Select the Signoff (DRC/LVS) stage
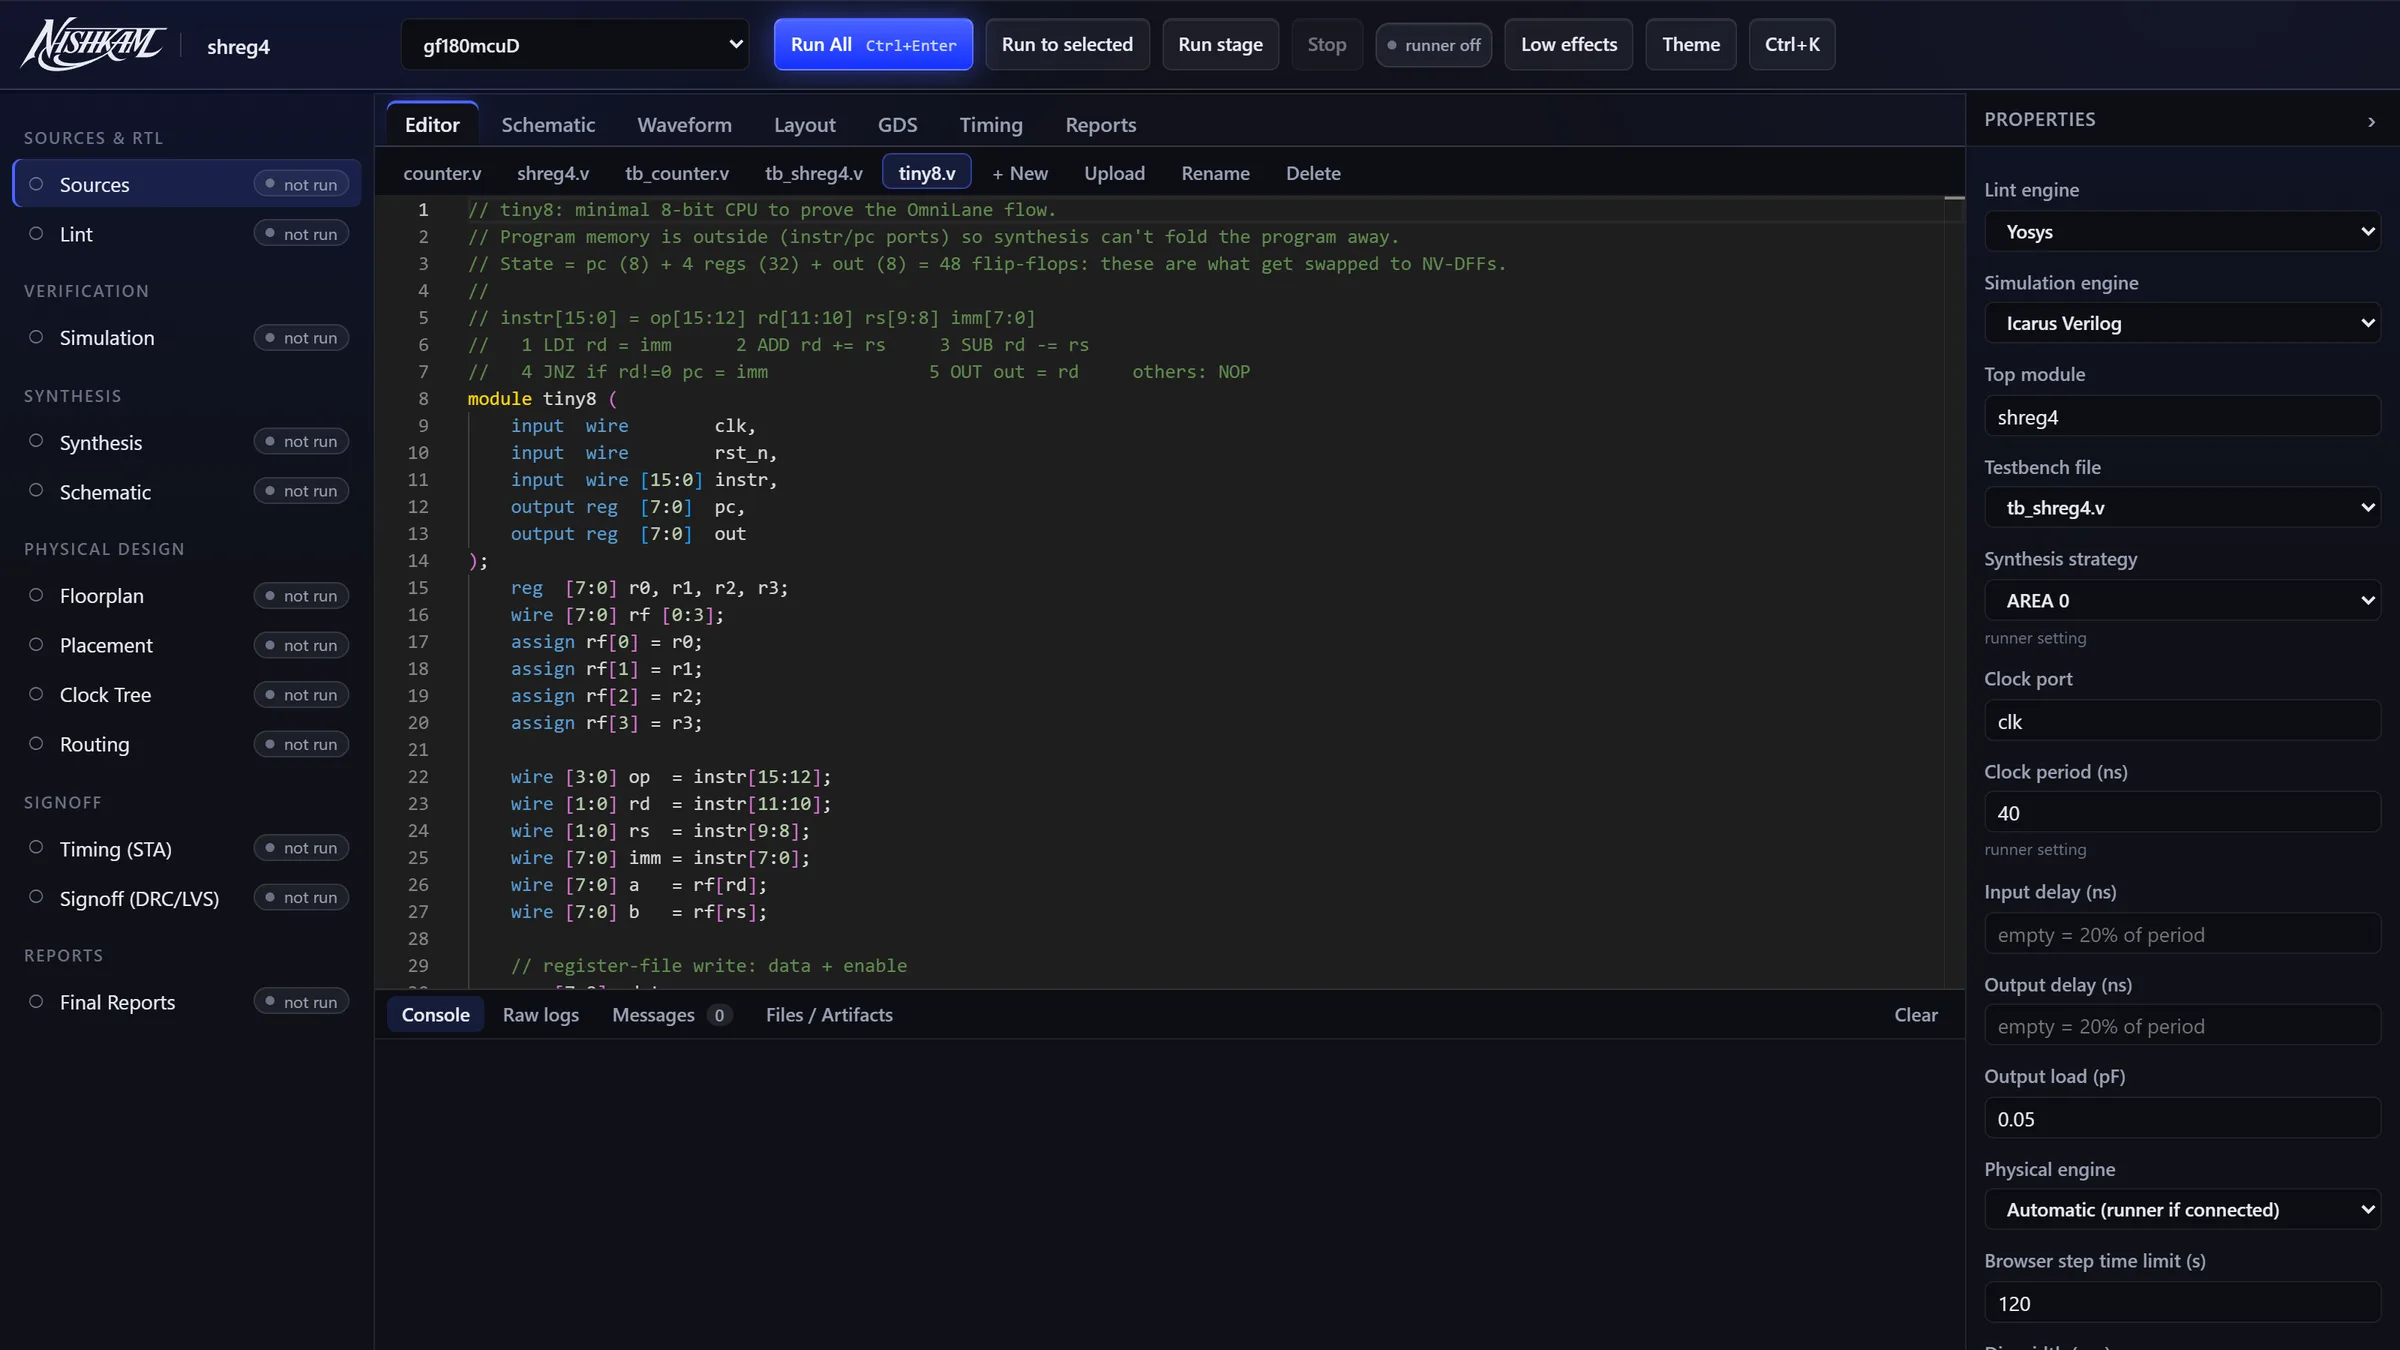2400x1350 pixels. (187, 898)
